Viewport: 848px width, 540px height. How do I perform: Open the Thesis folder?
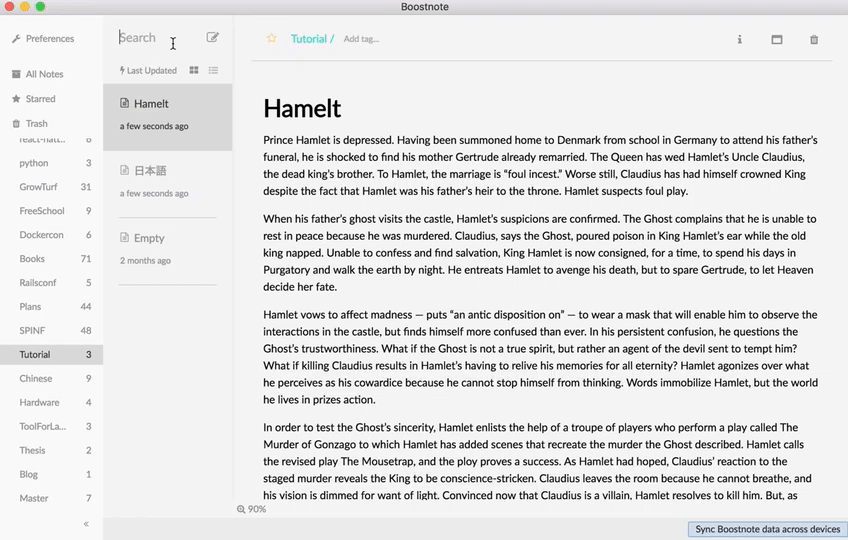51,450
